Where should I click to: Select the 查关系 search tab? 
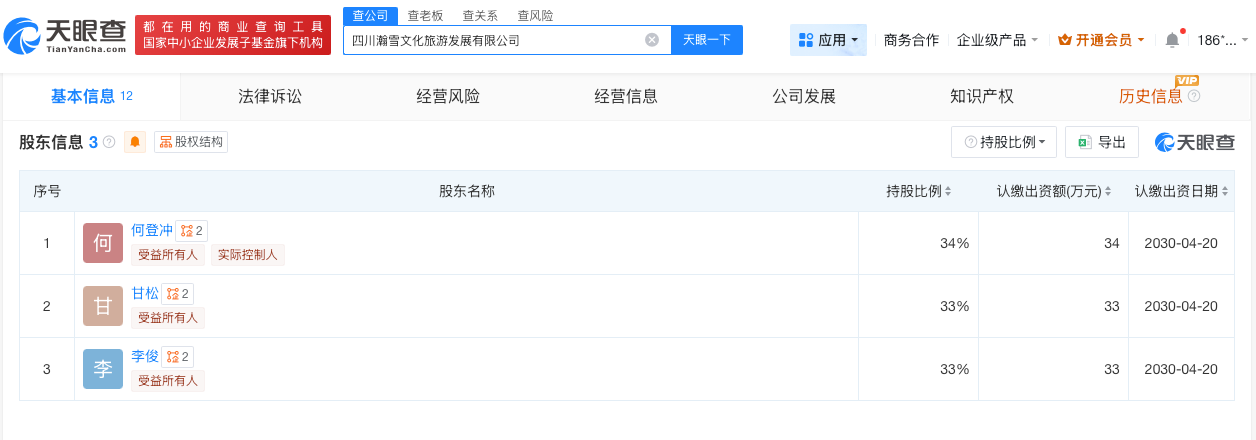480,15
